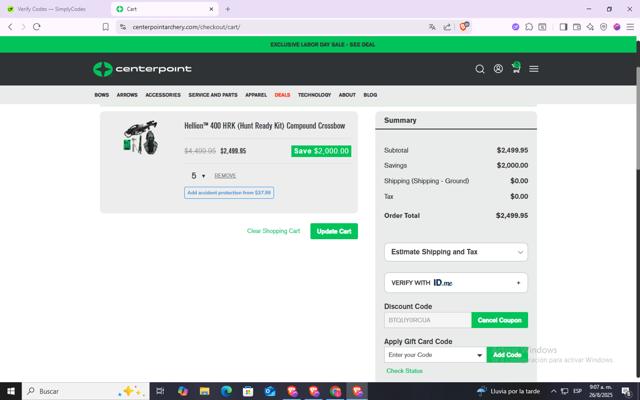
Task: Open the Technology menu item
Action: click(x=314, y=95)
